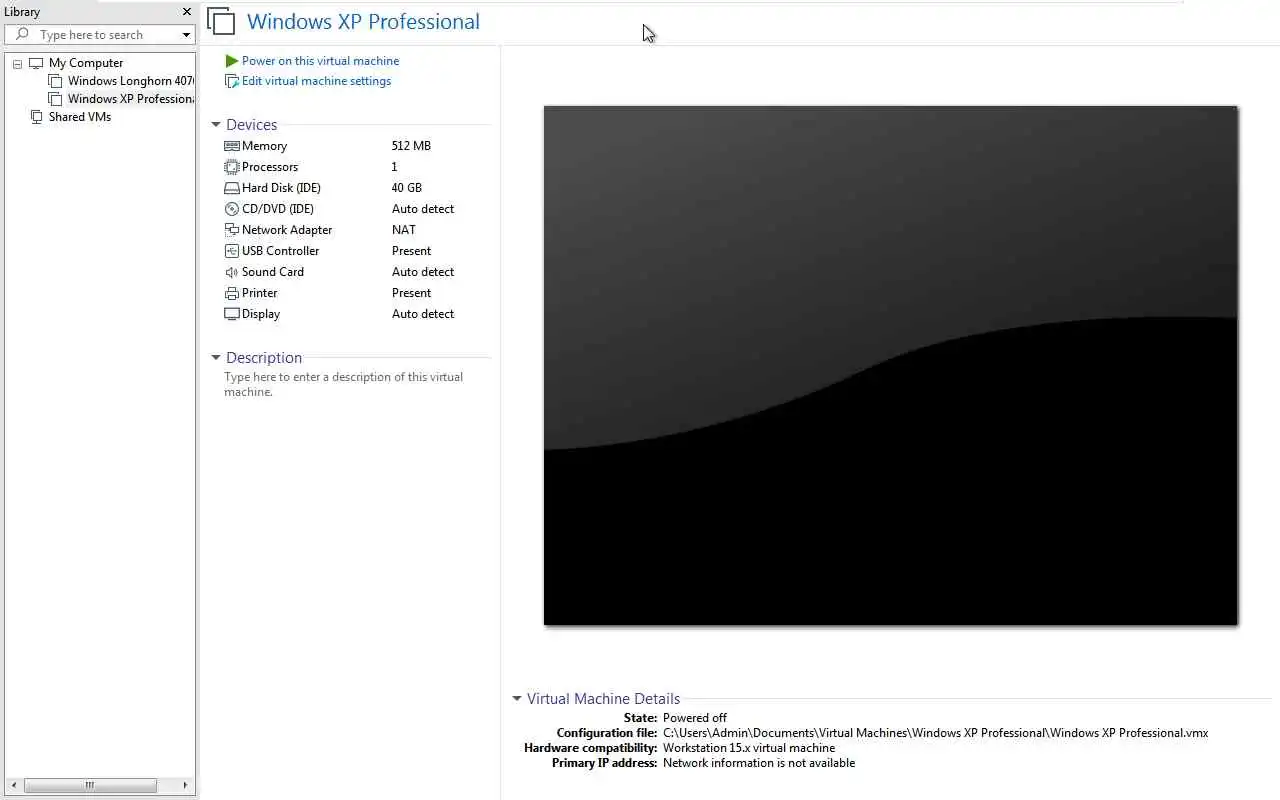Screen dimensions: 1280x800
Task: Click the description text entry area
Action: (344, 385)
